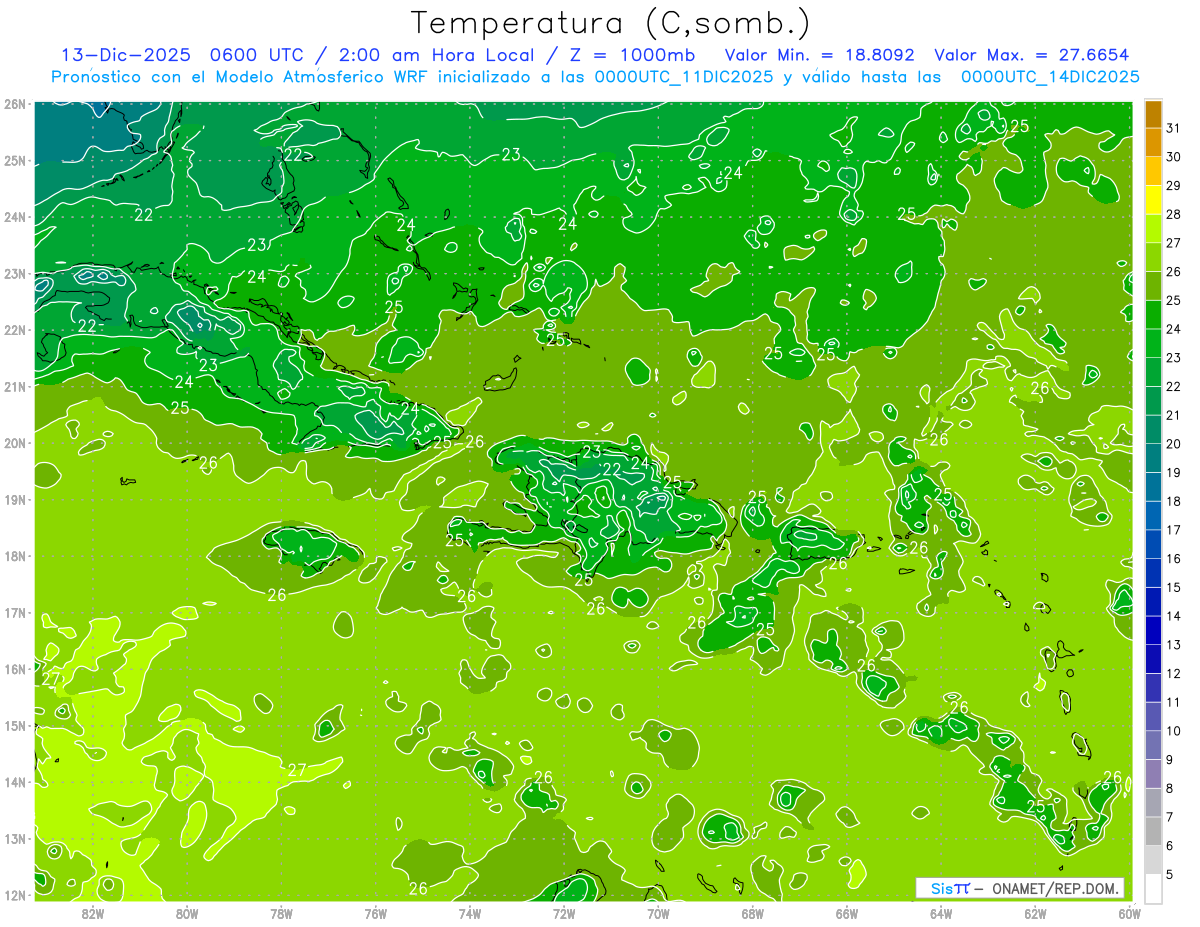Click the legend value "8" on color bar
This screenshot has width=1200, height=927.
1170,788
